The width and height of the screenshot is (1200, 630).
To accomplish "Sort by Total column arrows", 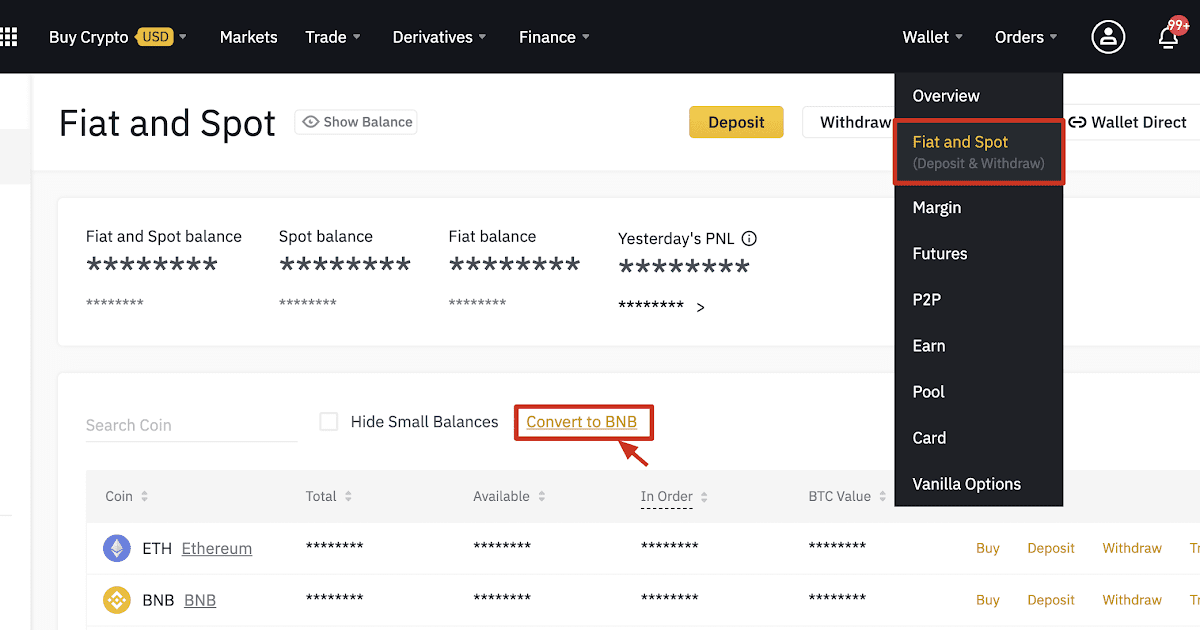I will (x=350, y=496).
